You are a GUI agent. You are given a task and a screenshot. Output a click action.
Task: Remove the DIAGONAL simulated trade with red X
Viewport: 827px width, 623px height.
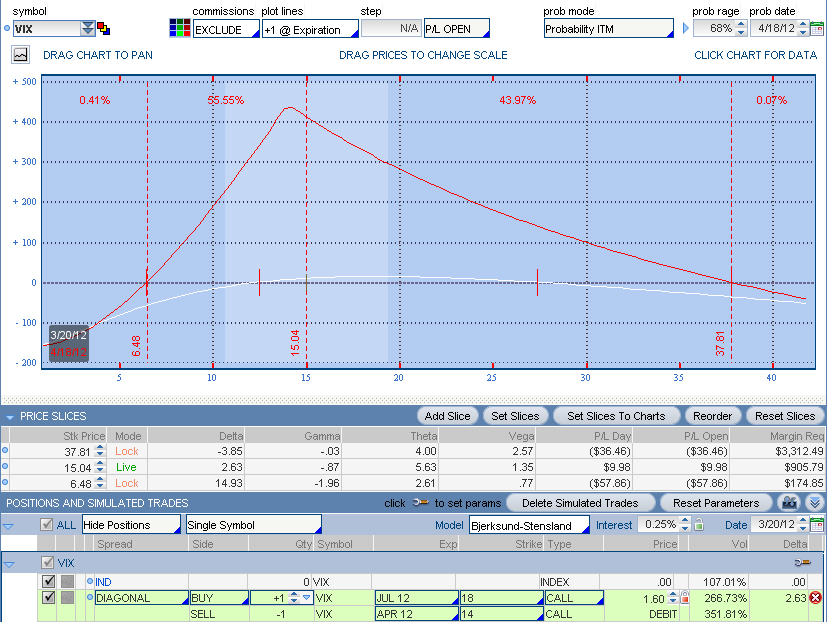tap(815, 598)
